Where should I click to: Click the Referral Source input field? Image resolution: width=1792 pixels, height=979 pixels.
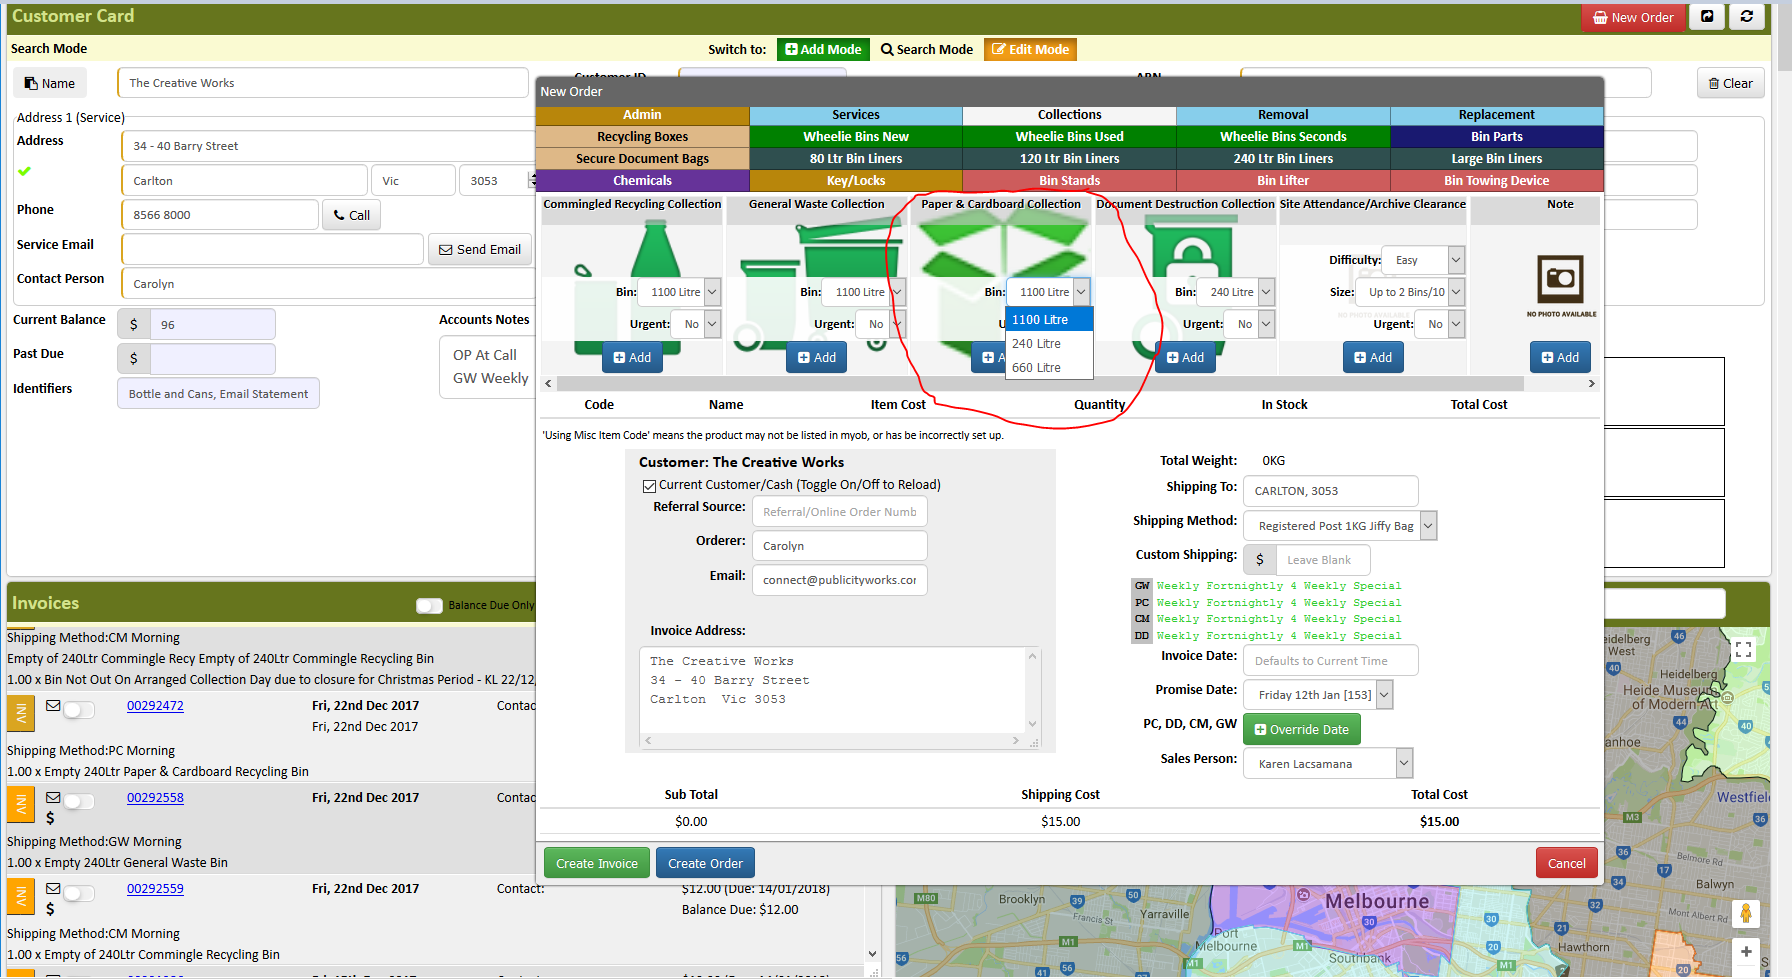tap(839, 512)
